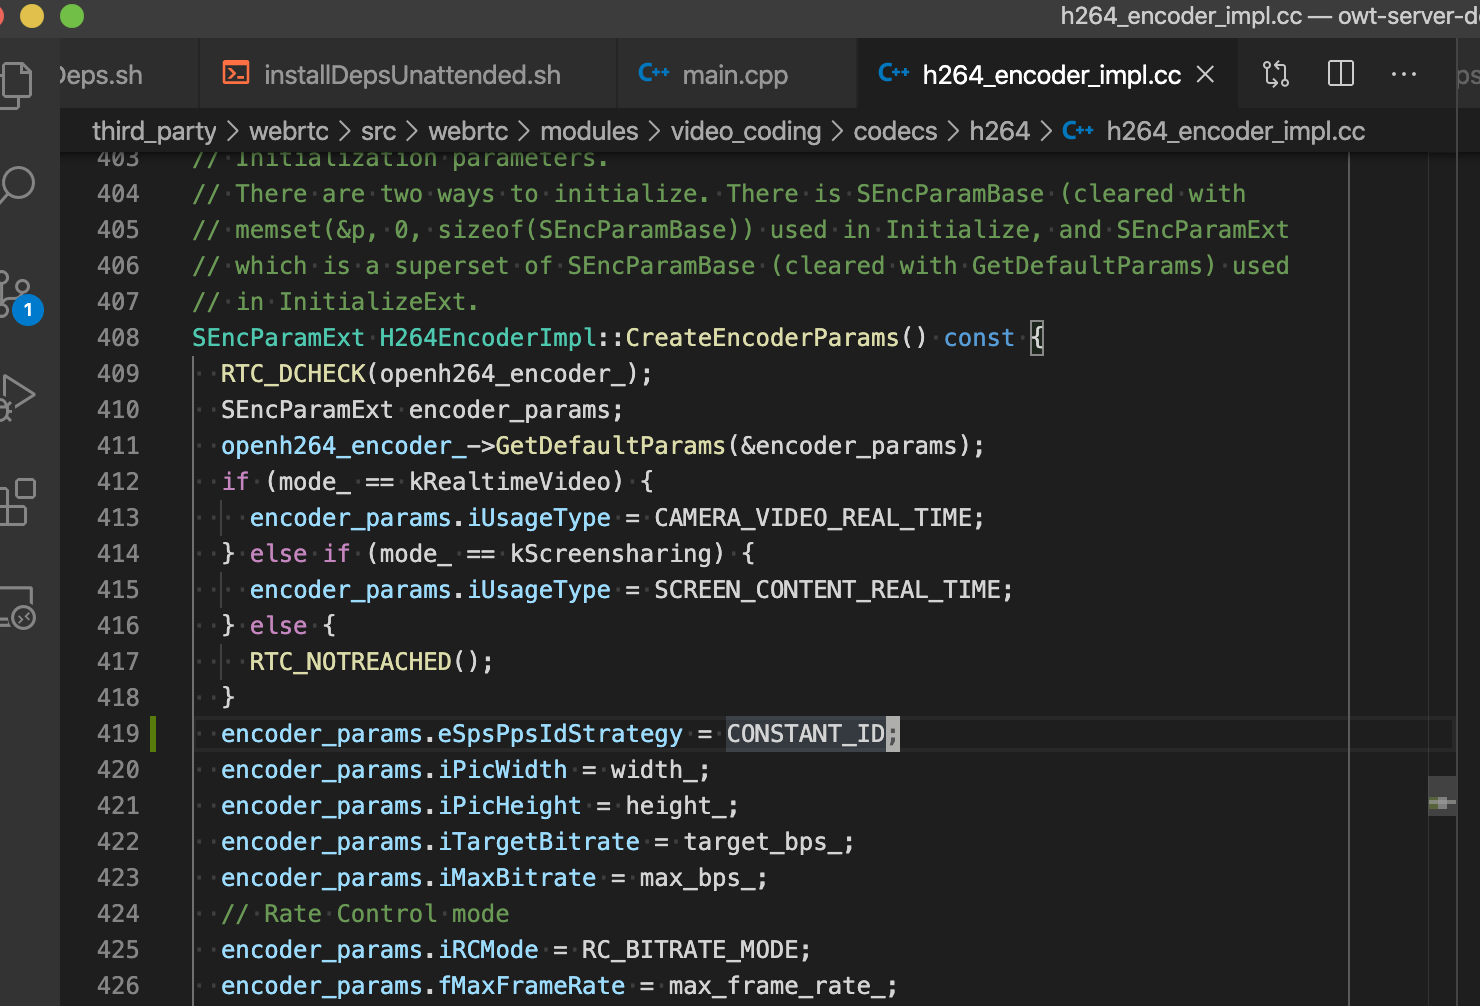Open the Remote Explorer view
The image size is (1480, 1006).
(x=17, y=607)
